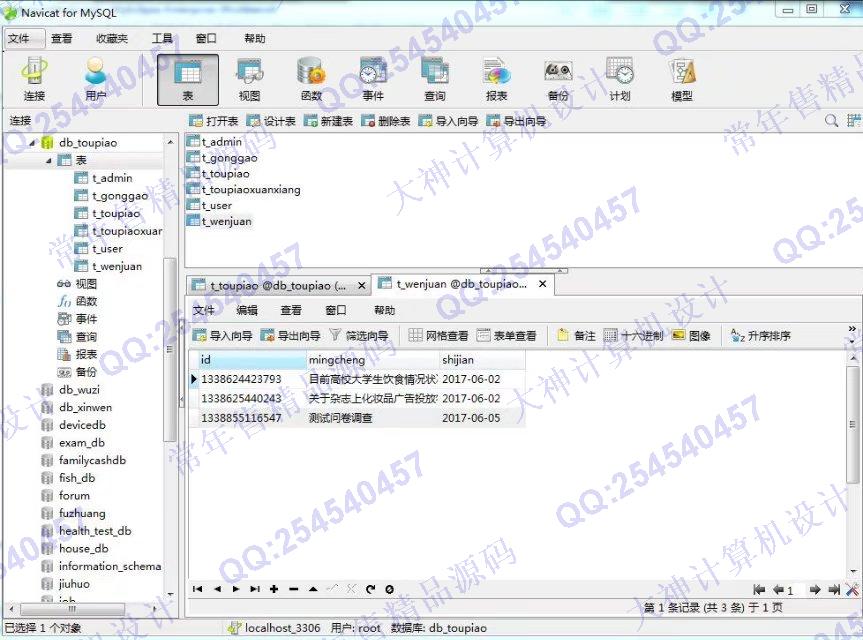Click 设计表 design table button
The height and width of the screenshot is (640, 863).
click(271, 121)
